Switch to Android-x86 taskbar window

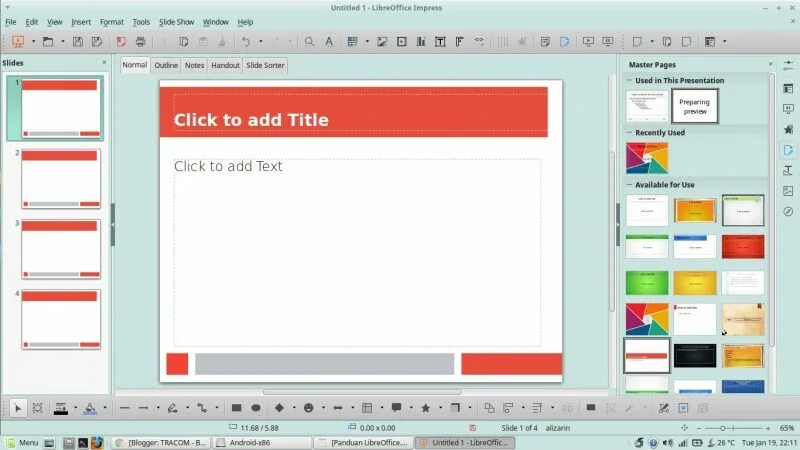tap(261, 443)
